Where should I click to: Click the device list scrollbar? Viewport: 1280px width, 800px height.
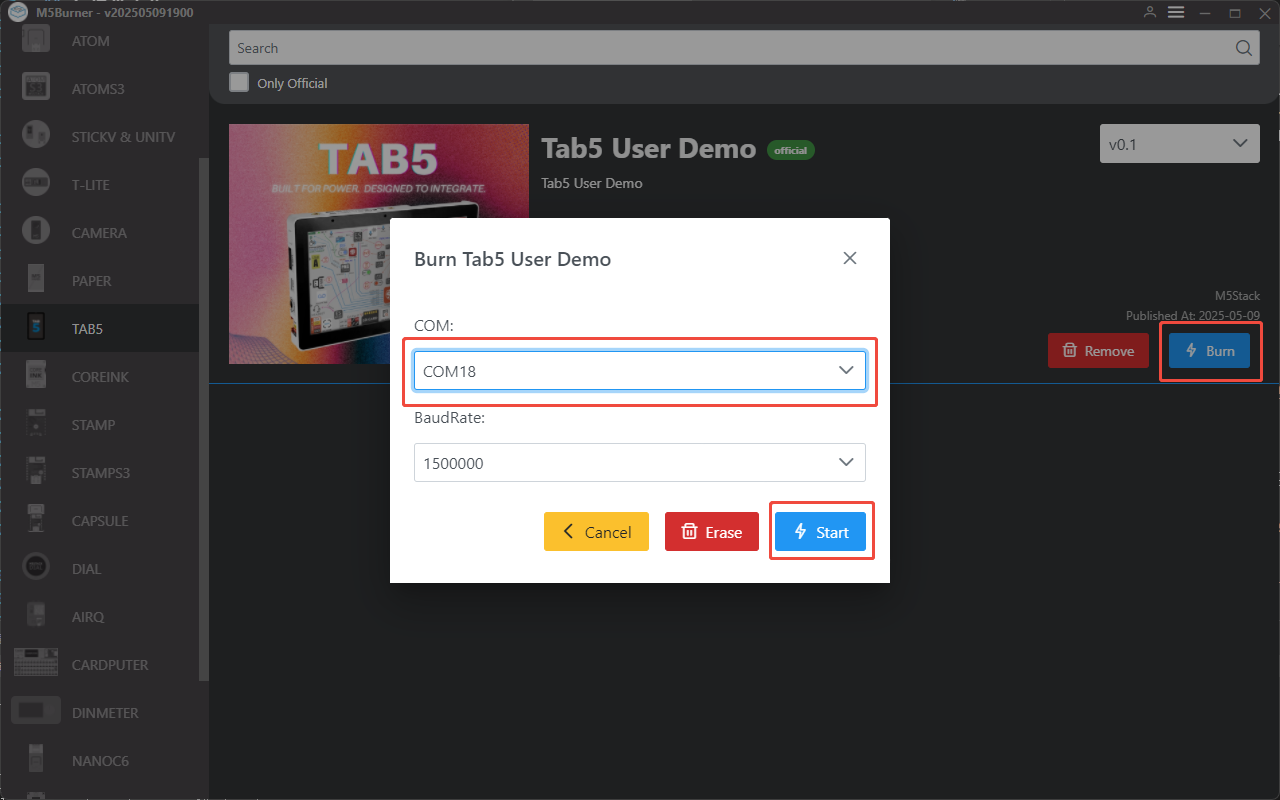[204, 420]
